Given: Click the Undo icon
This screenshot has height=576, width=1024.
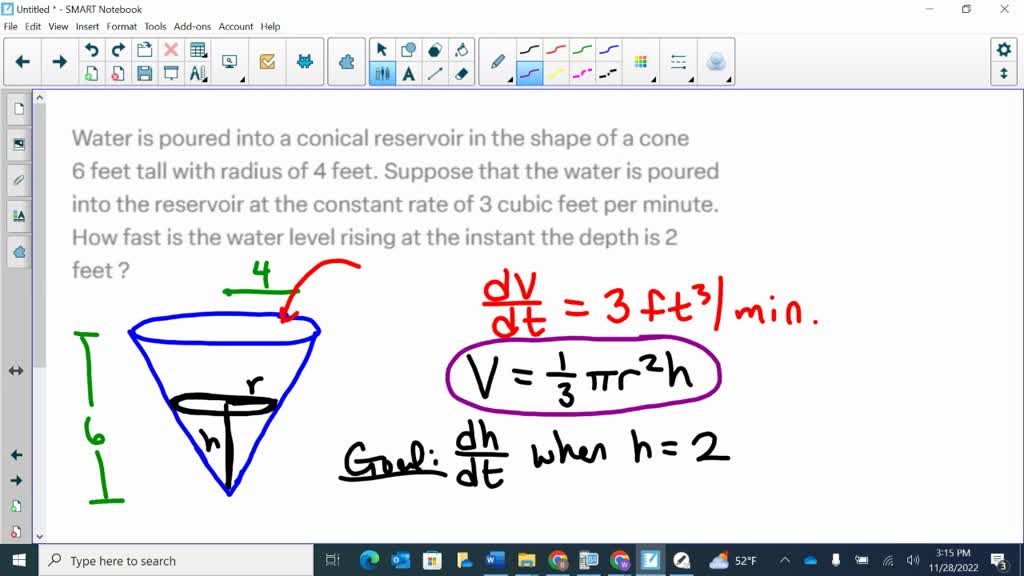Looking at the screenshot, I should 92,49.
